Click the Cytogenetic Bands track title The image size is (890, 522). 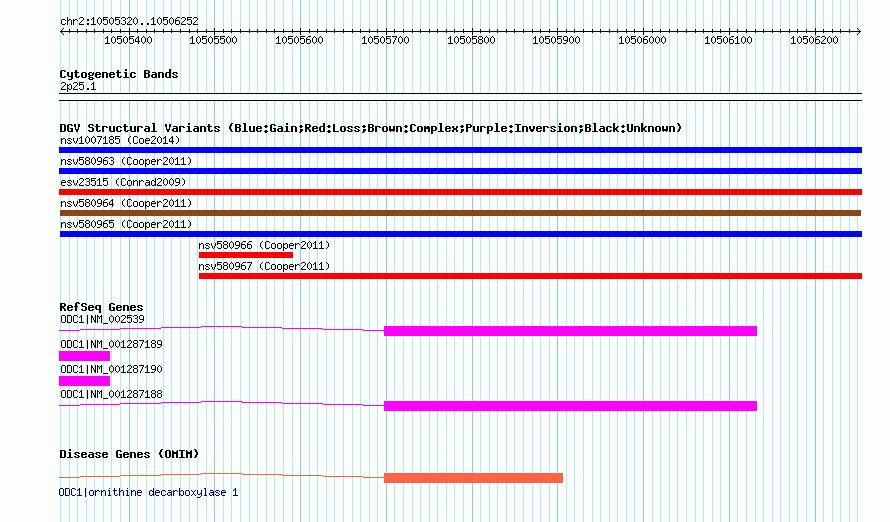119,74
